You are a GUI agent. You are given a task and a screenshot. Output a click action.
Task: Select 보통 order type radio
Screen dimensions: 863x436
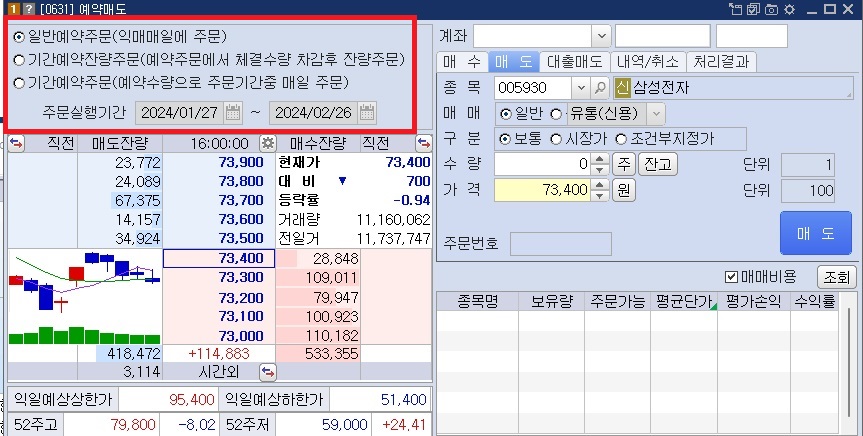point(504,139)
